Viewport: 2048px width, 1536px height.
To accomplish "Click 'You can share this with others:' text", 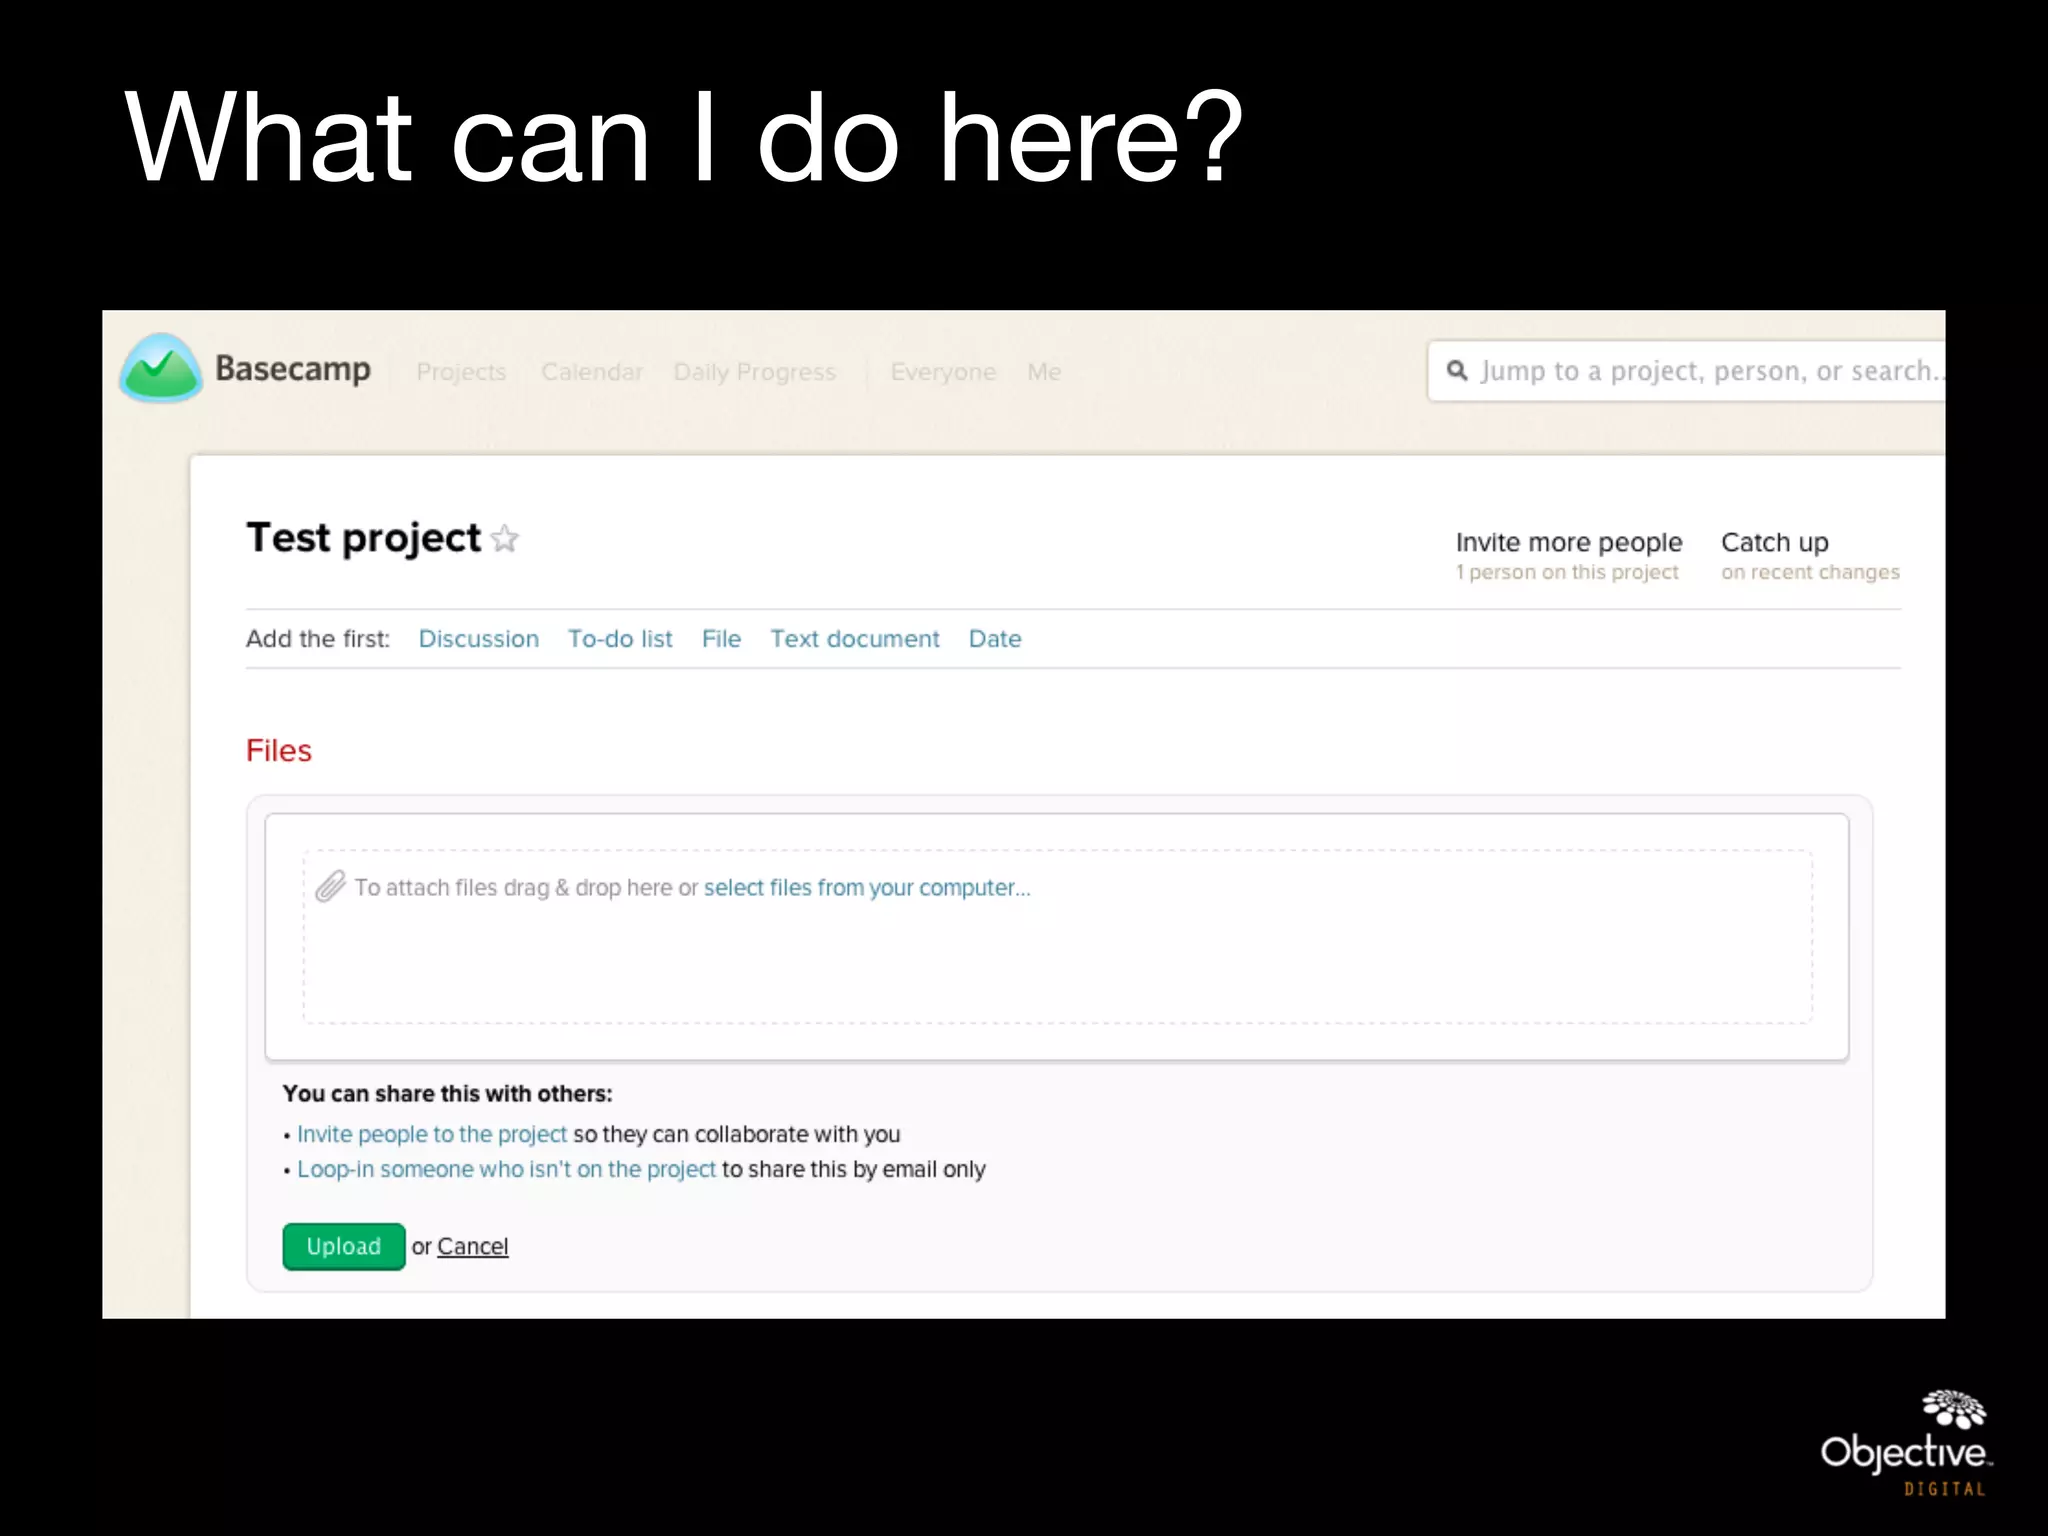I will pyautogui.click(x=447, y=1094).
